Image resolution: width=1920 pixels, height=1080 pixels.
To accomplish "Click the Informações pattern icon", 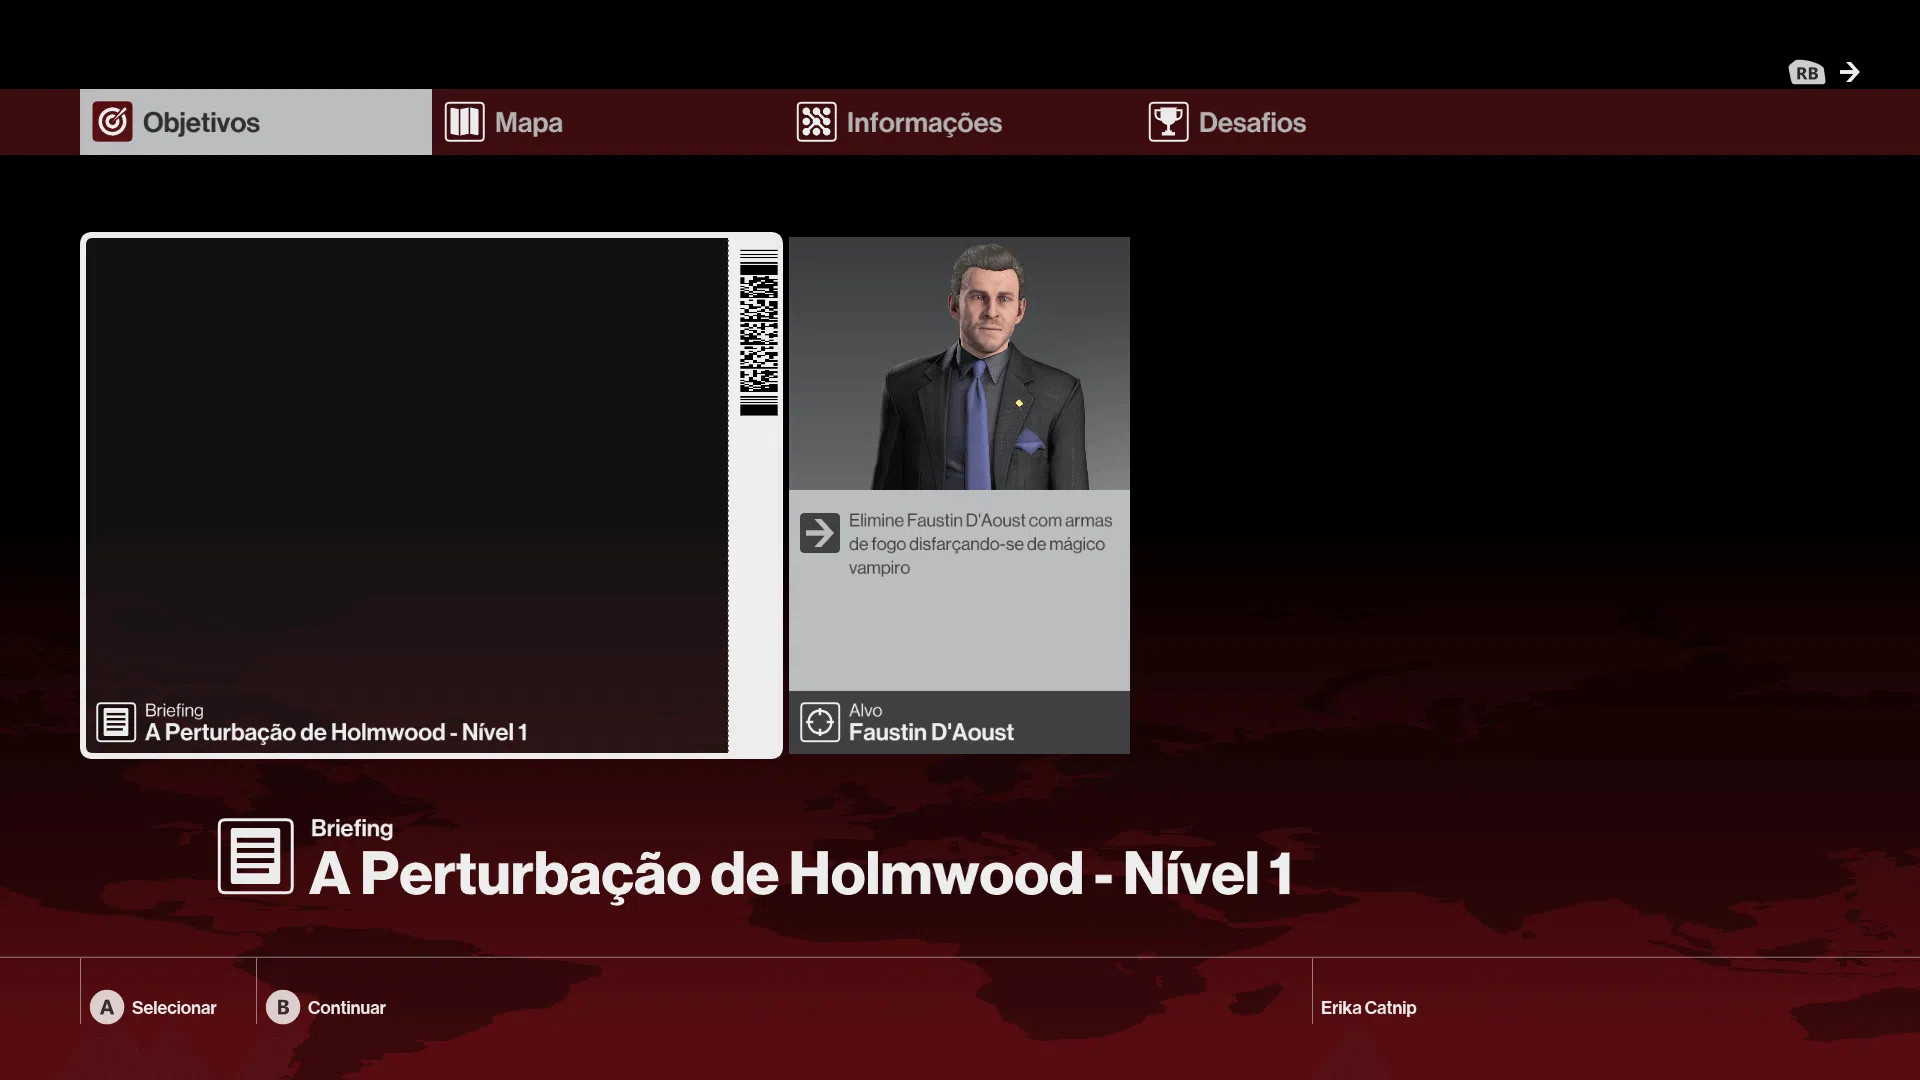I will pos(816,122).
